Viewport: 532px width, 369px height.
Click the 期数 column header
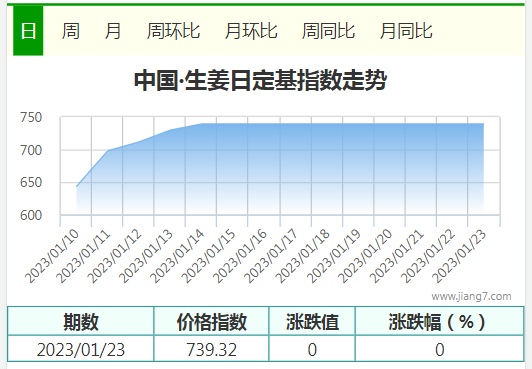81,322
